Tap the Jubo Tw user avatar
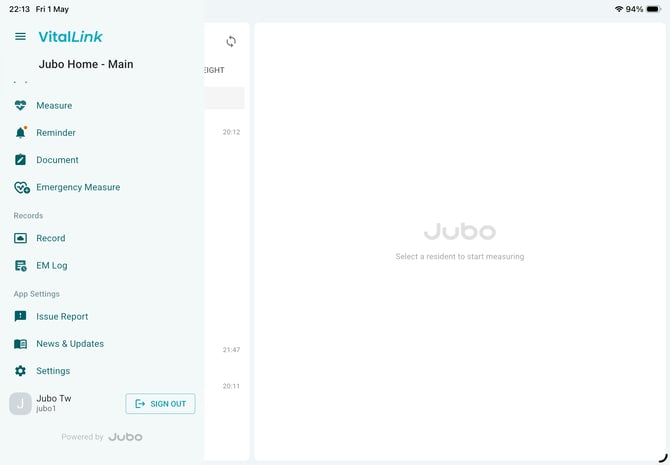This screenshot has height=465, width=670. pos(20,403)
